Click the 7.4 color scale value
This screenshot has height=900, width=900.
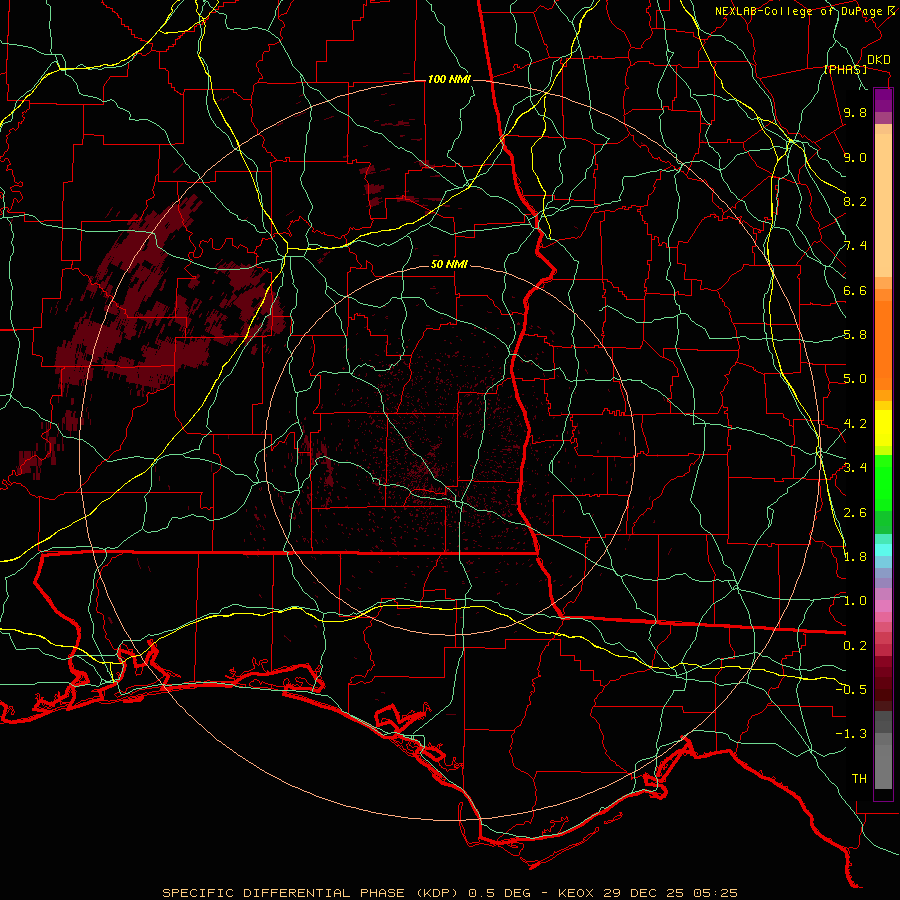pyautogui.click(x=855, y=246)
